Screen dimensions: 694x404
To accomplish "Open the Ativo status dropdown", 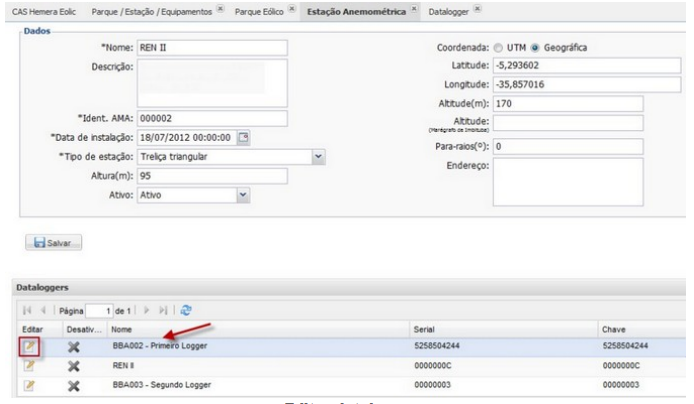I will (242, 196).
